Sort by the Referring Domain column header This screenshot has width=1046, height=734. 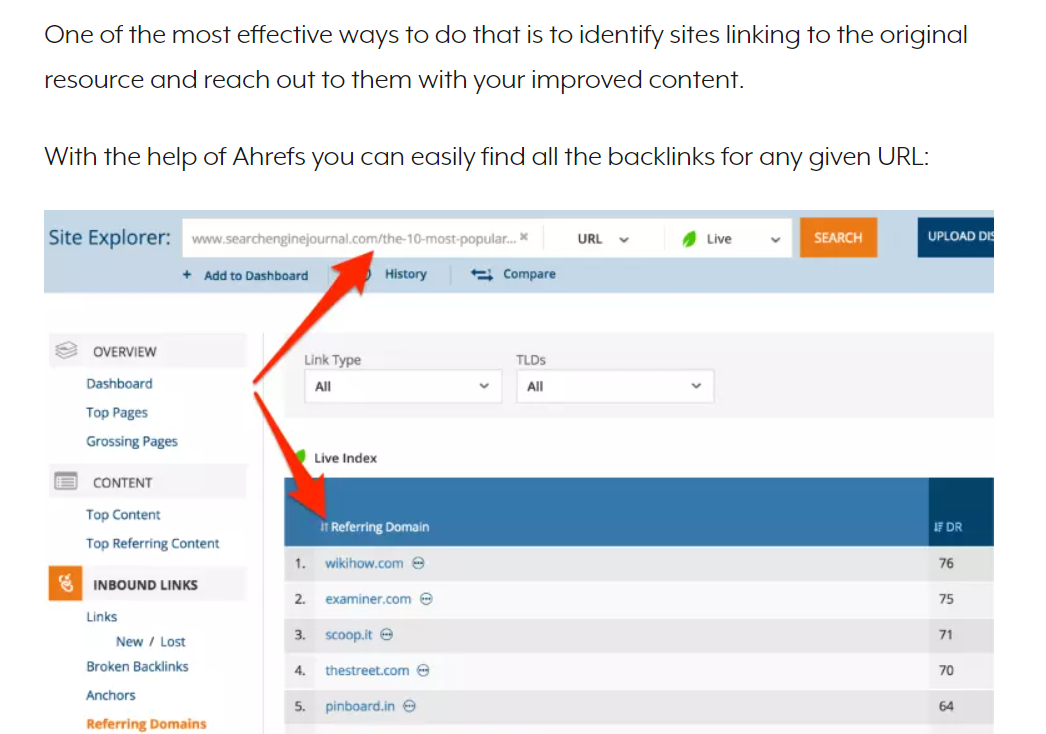tap(378, 527)
